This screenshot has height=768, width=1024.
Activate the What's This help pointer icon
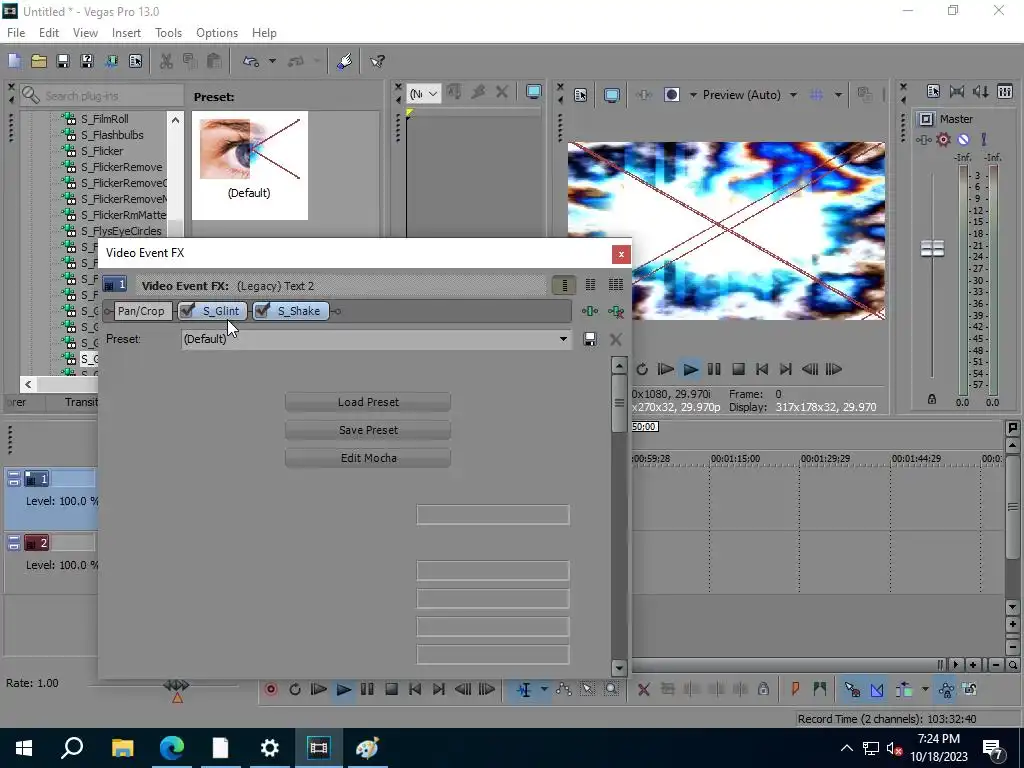pyautogui.click(x=377, y=61)
